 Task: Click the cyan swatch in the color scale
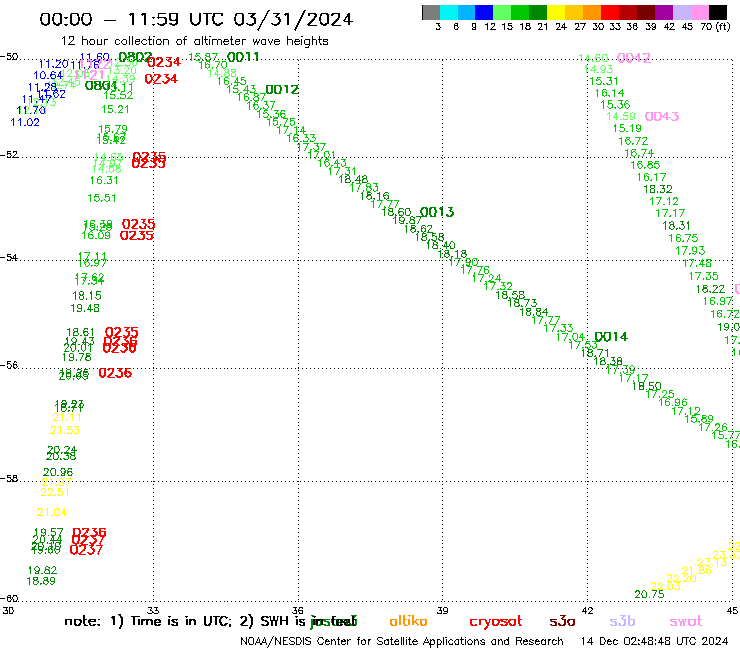[x=449, y=12]
